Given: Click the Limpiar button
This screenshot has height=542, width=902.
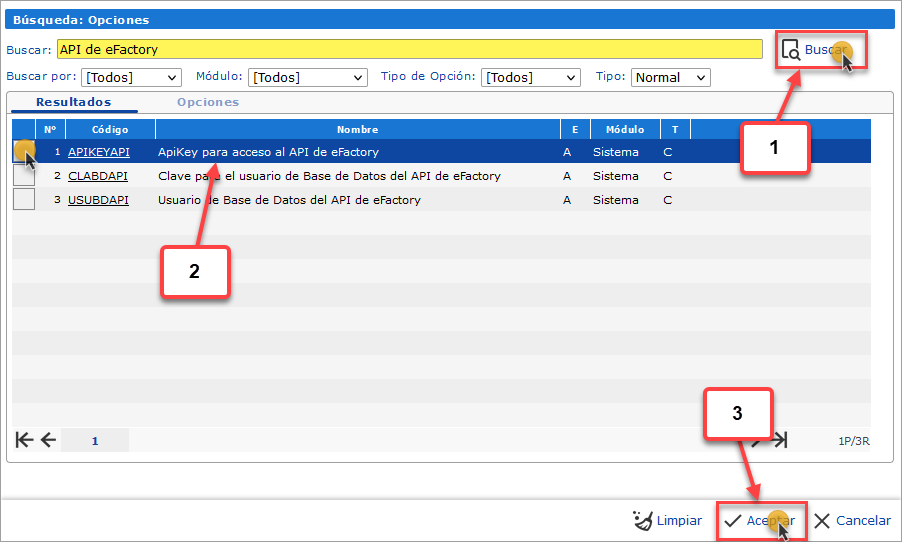Looking at the screenshot, I should click(x=667, y=520).
